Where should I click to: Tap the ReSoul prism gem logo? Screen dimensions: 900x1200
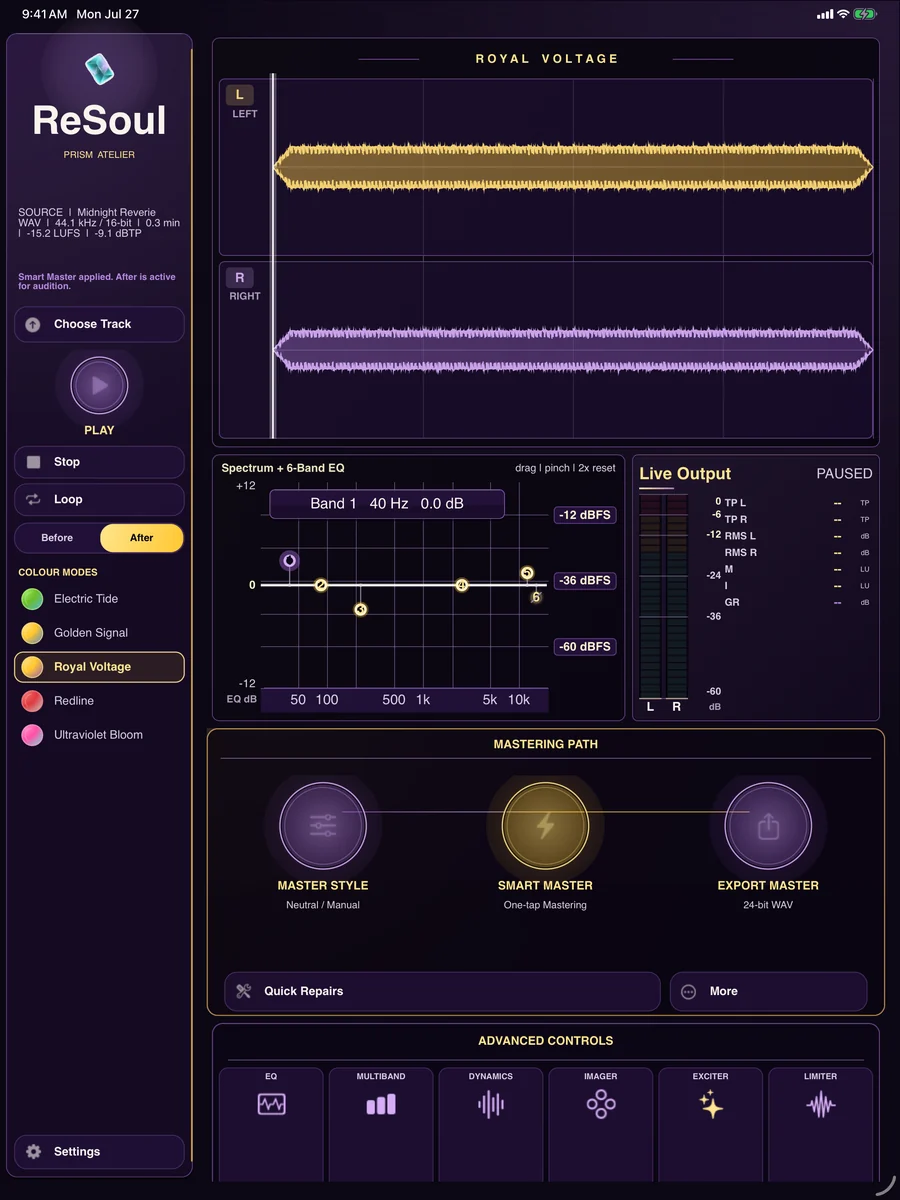coord(100,70)
